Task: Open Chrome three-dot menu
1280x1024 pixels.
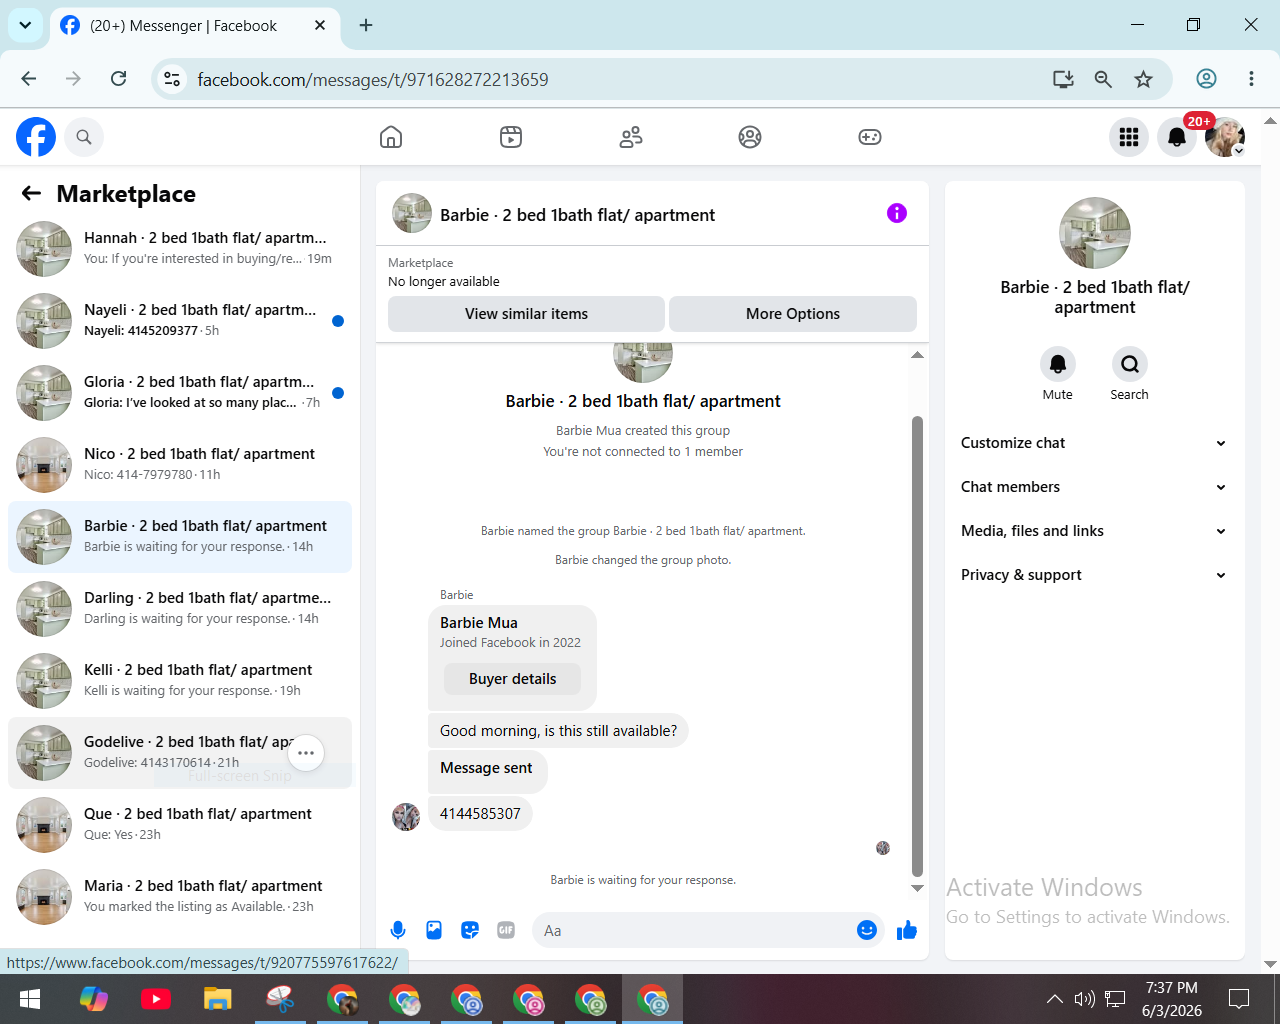Action: (1251, 79)
